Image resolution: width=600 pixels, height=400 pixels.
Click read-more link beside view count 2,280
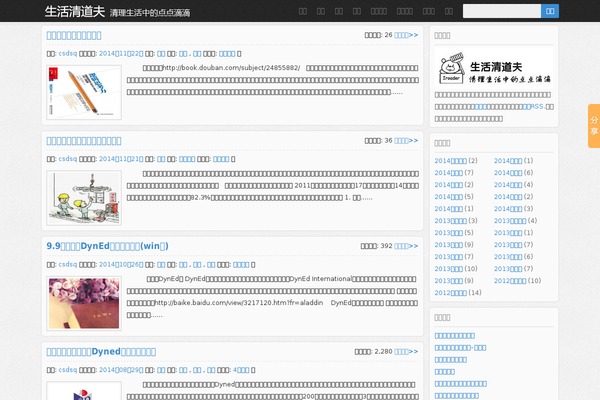click(406, 351)
